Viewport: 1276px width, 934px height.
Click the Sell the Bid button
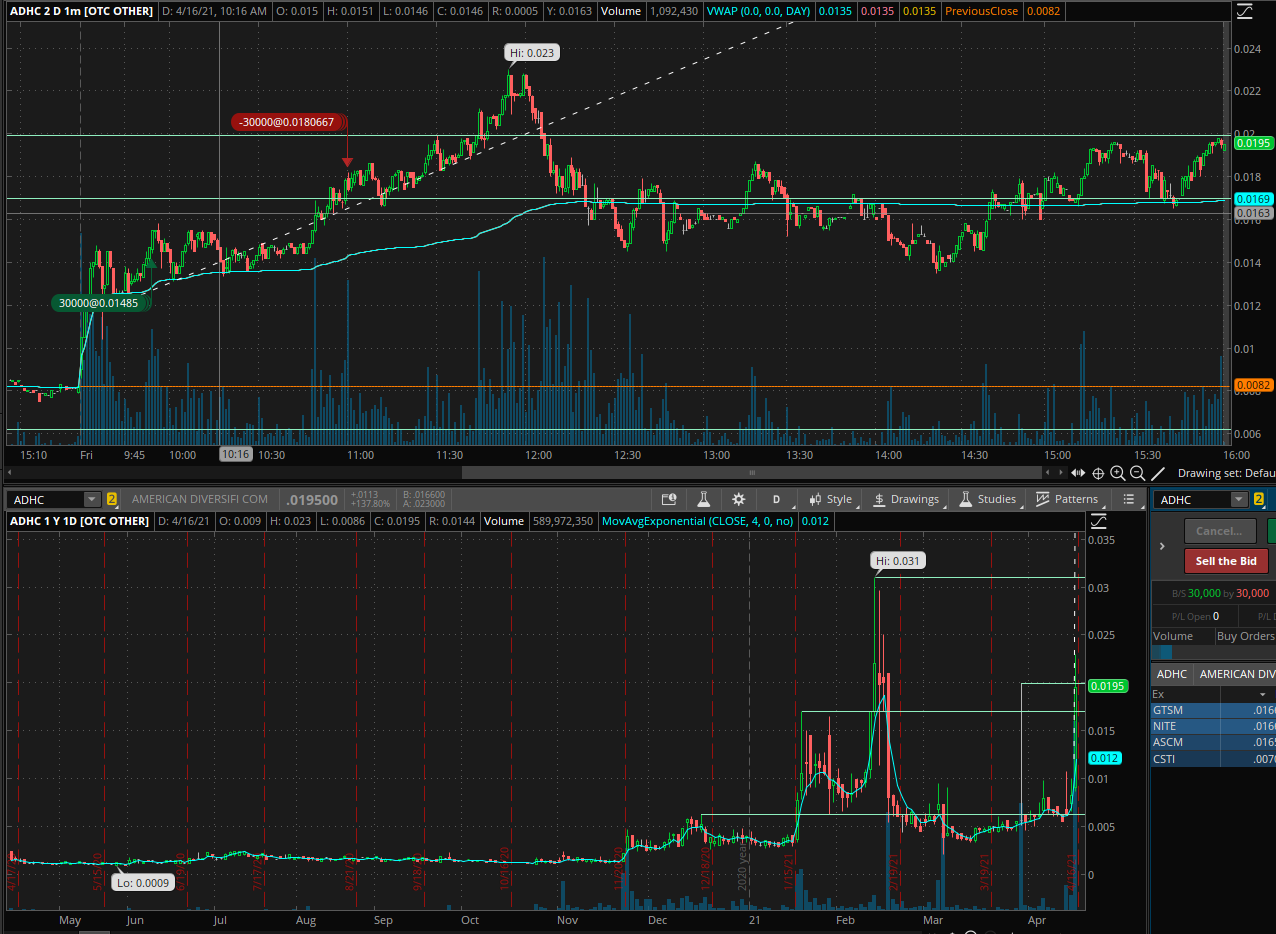pos(1226,561)
